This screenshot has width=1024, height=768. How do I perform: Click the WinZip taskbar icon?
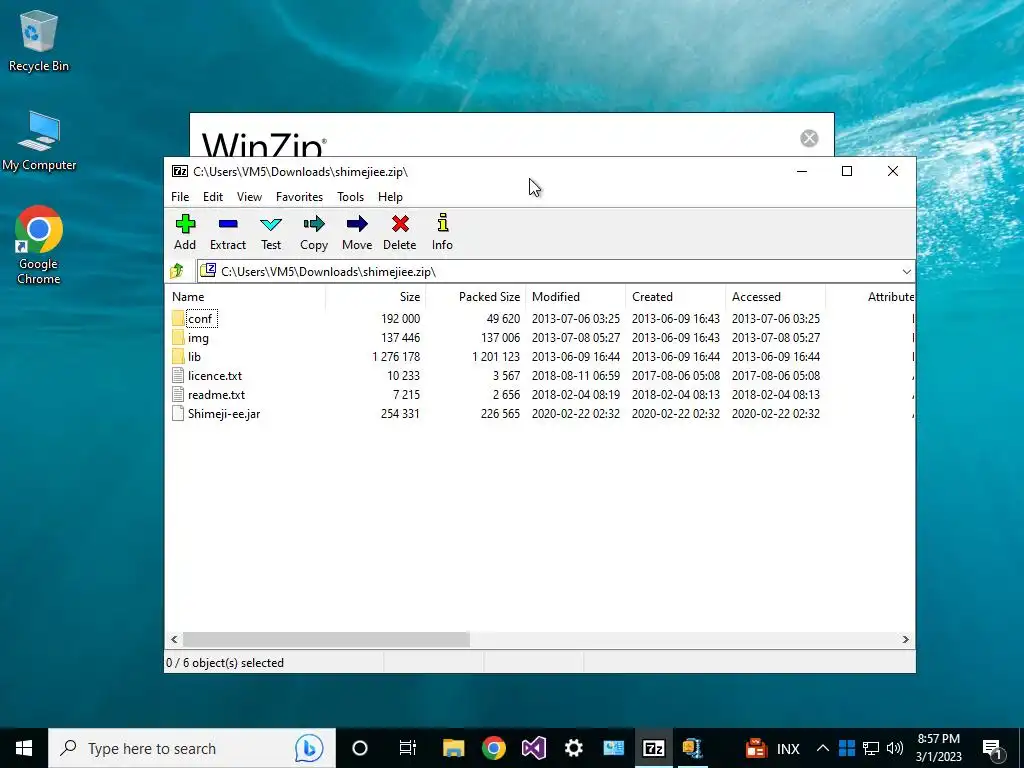point(693,748)
